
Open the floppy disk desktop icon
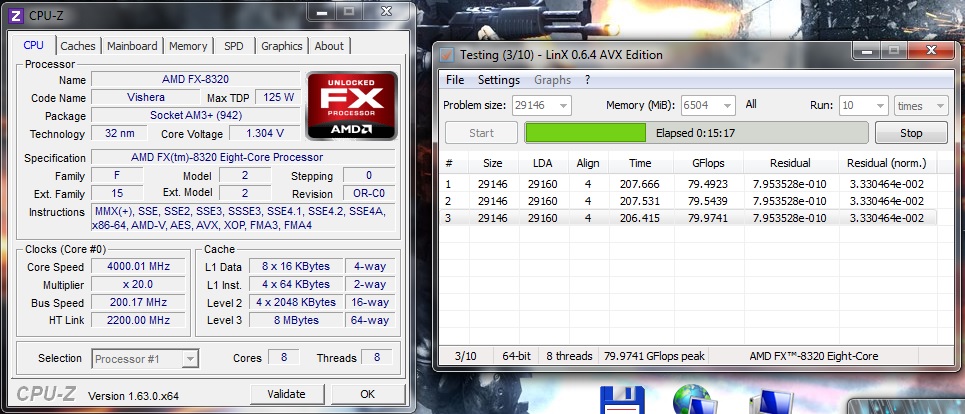coord(622,400)
